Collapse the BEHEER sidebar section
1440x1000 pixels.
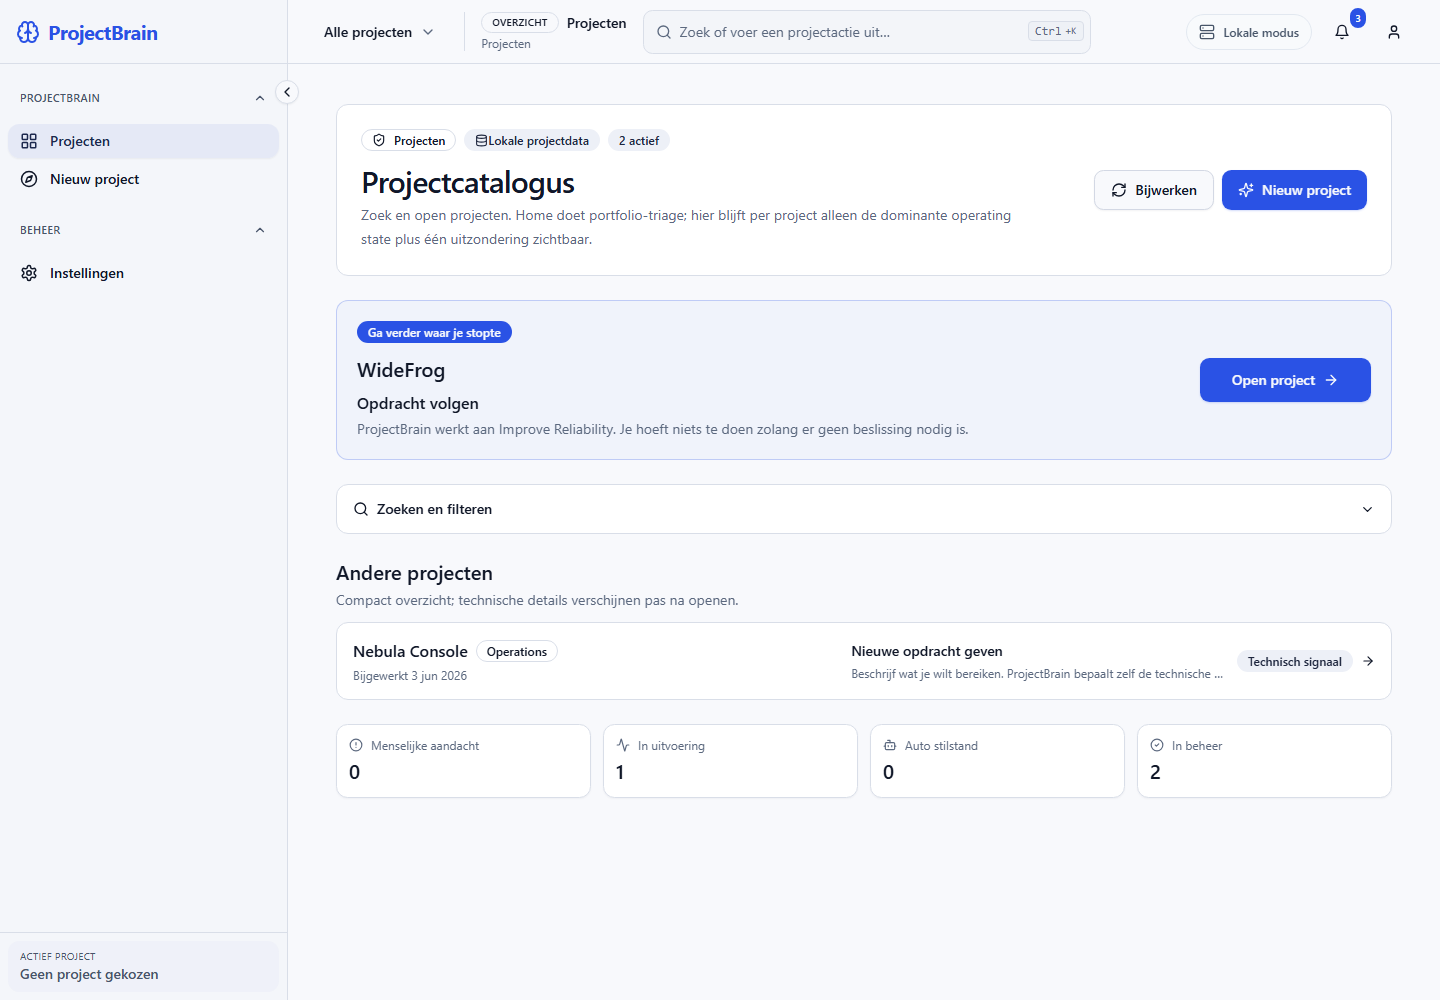tap(260, 230)
